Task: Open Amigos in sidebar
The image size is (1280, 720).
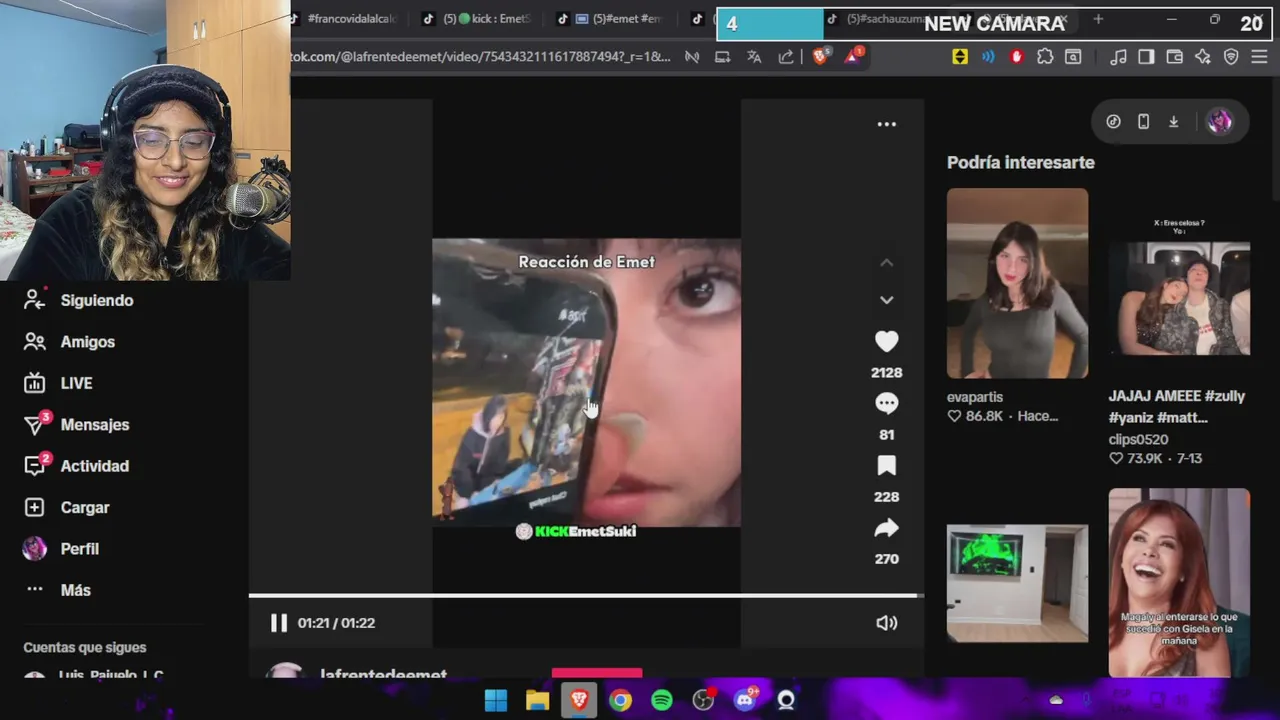Action: click(88, 342)
